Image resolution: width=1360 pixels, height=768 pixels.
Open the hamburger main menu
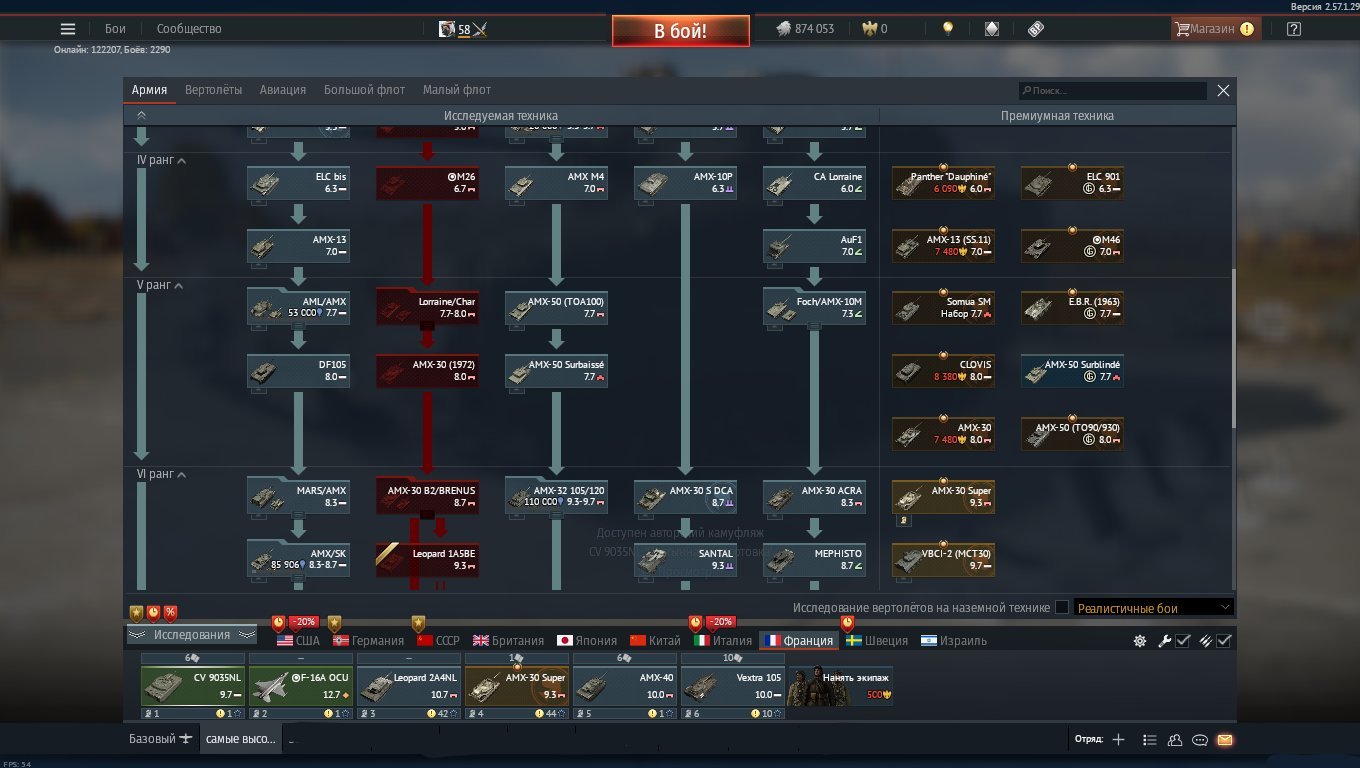tap(68, 29)
